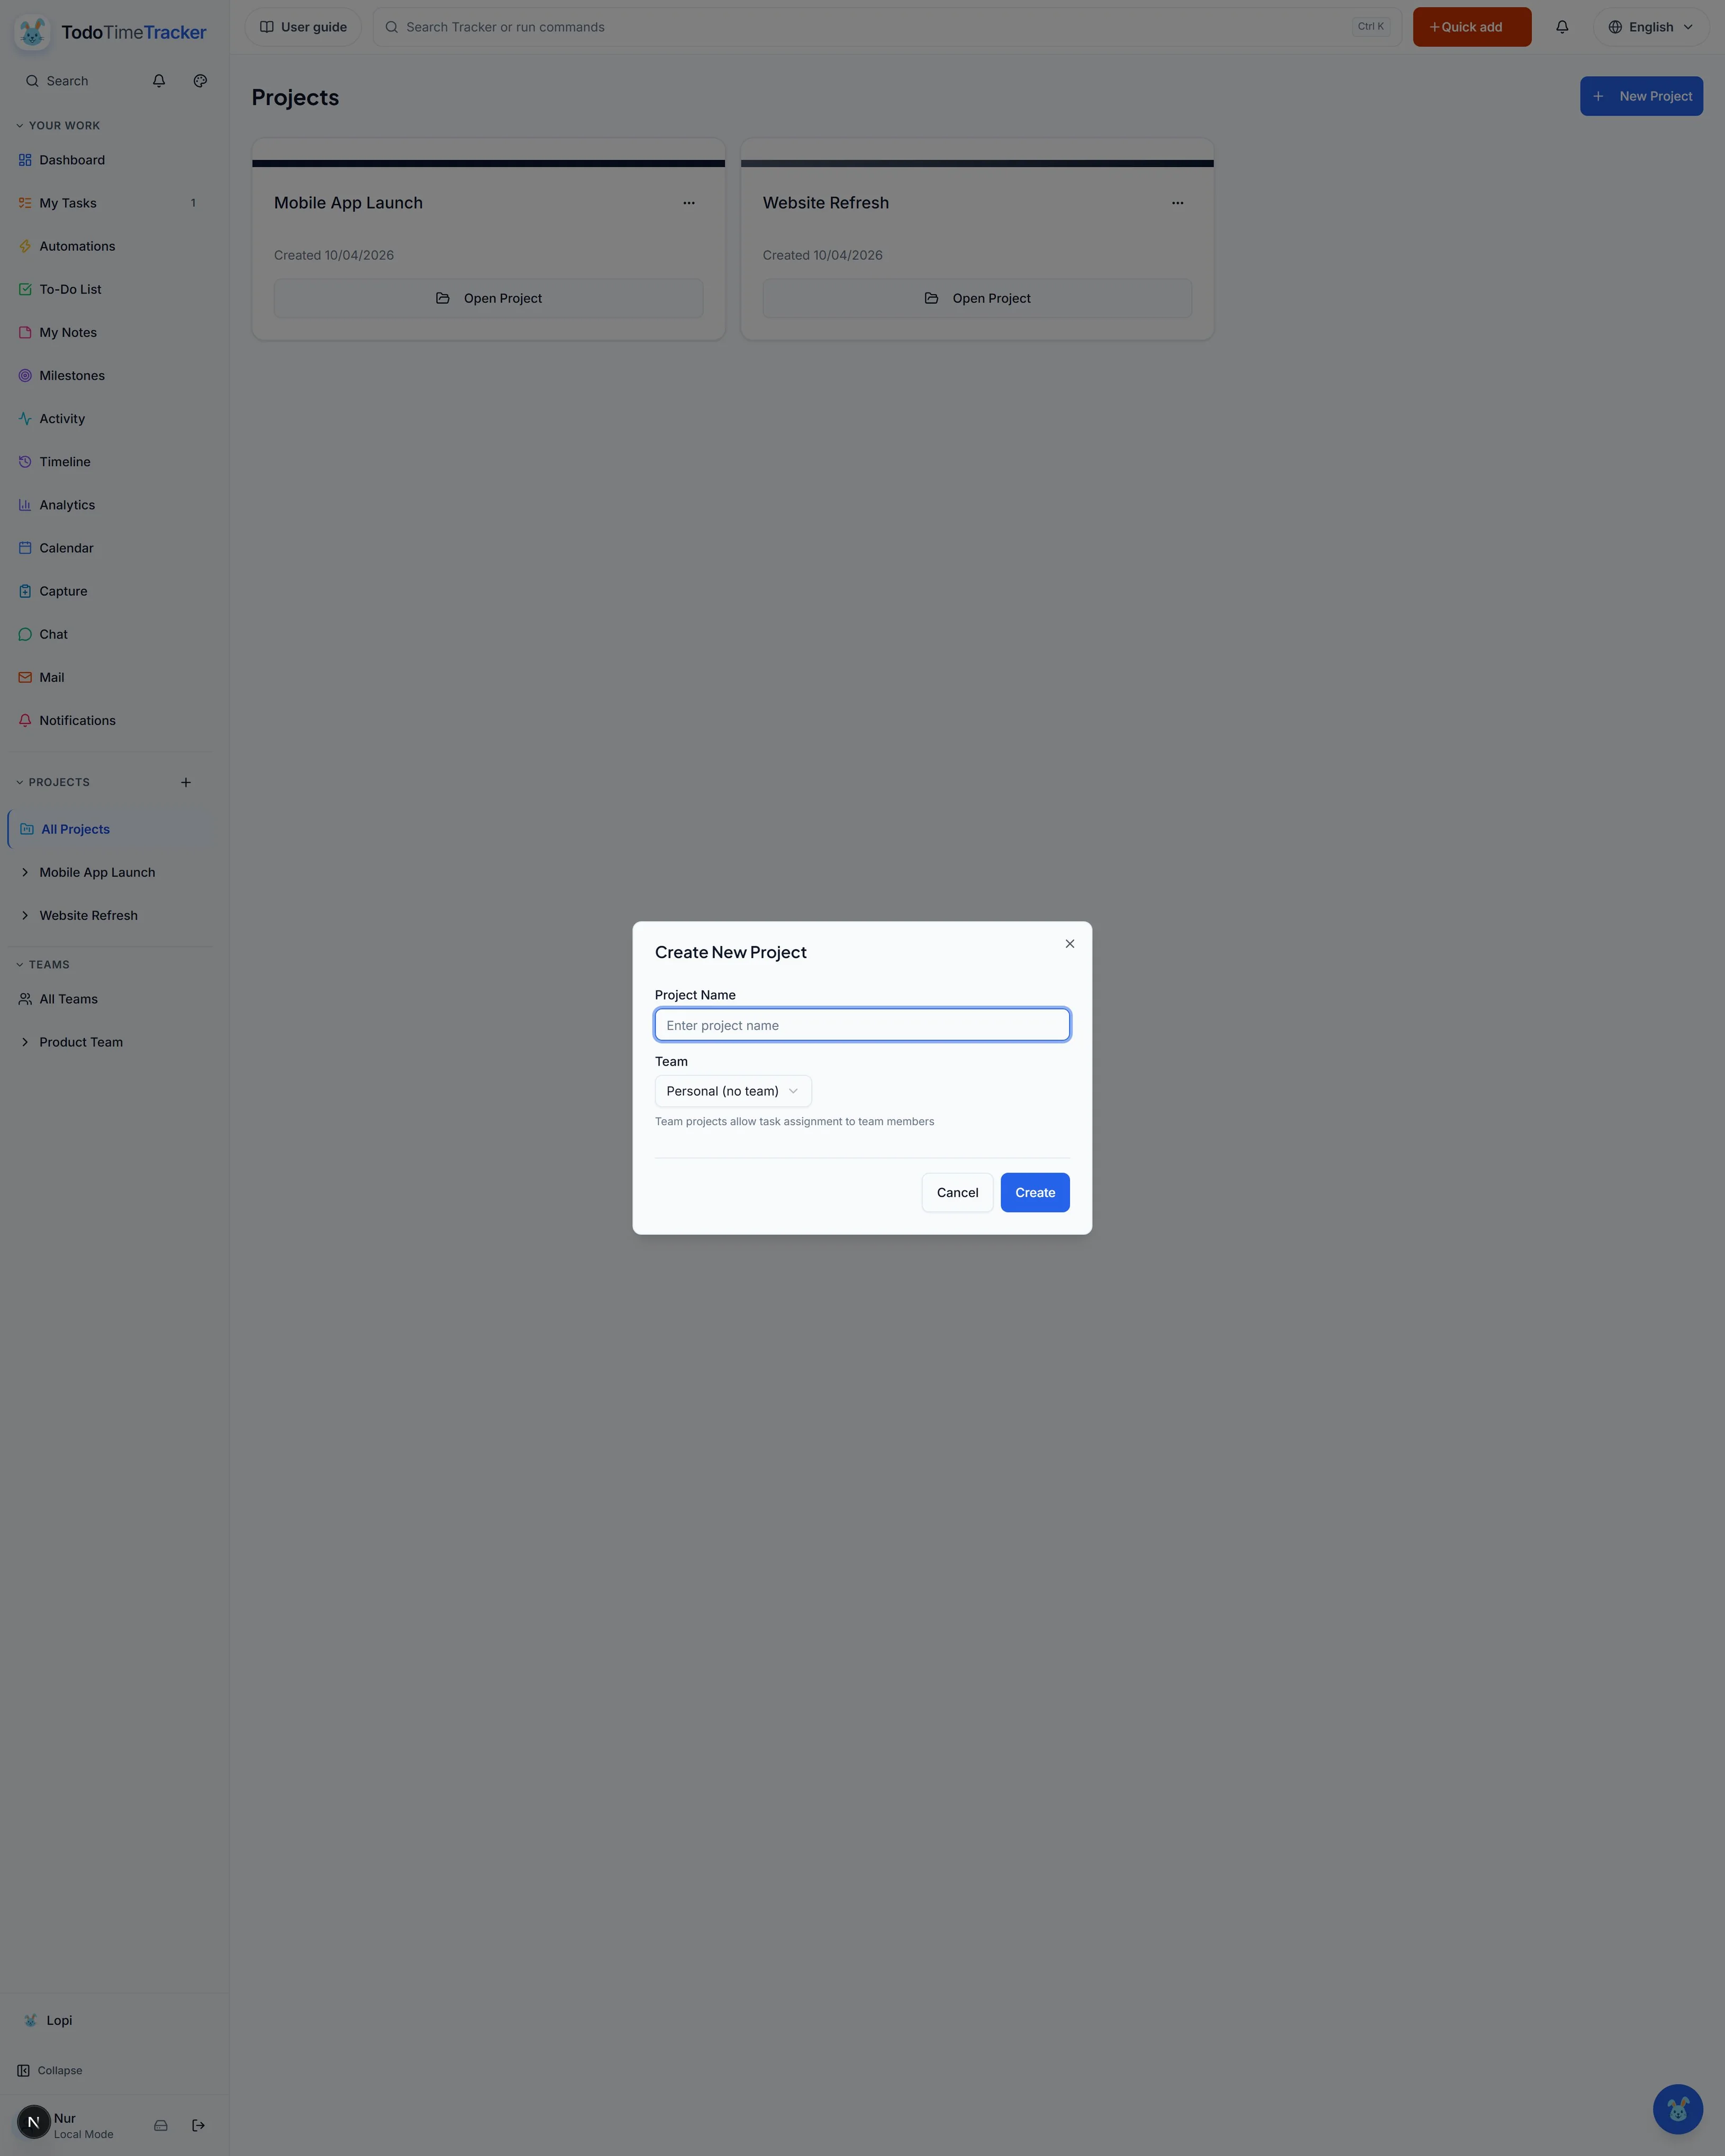Open My Tasks in sidebar
Image resolution: width=1725 pixels, height=2156 pixels.
pos(110,203)
